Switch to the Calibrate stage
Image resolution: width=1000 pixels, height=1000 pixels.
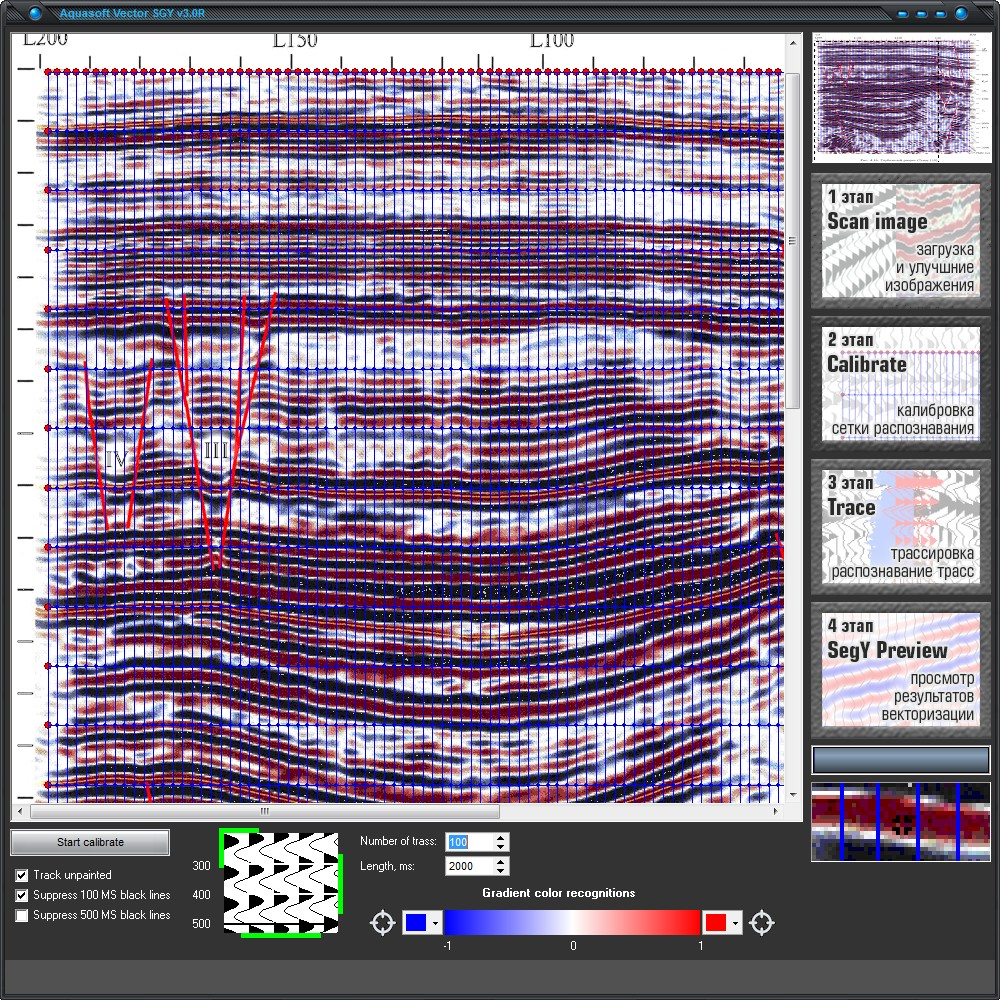click(901, 383)
